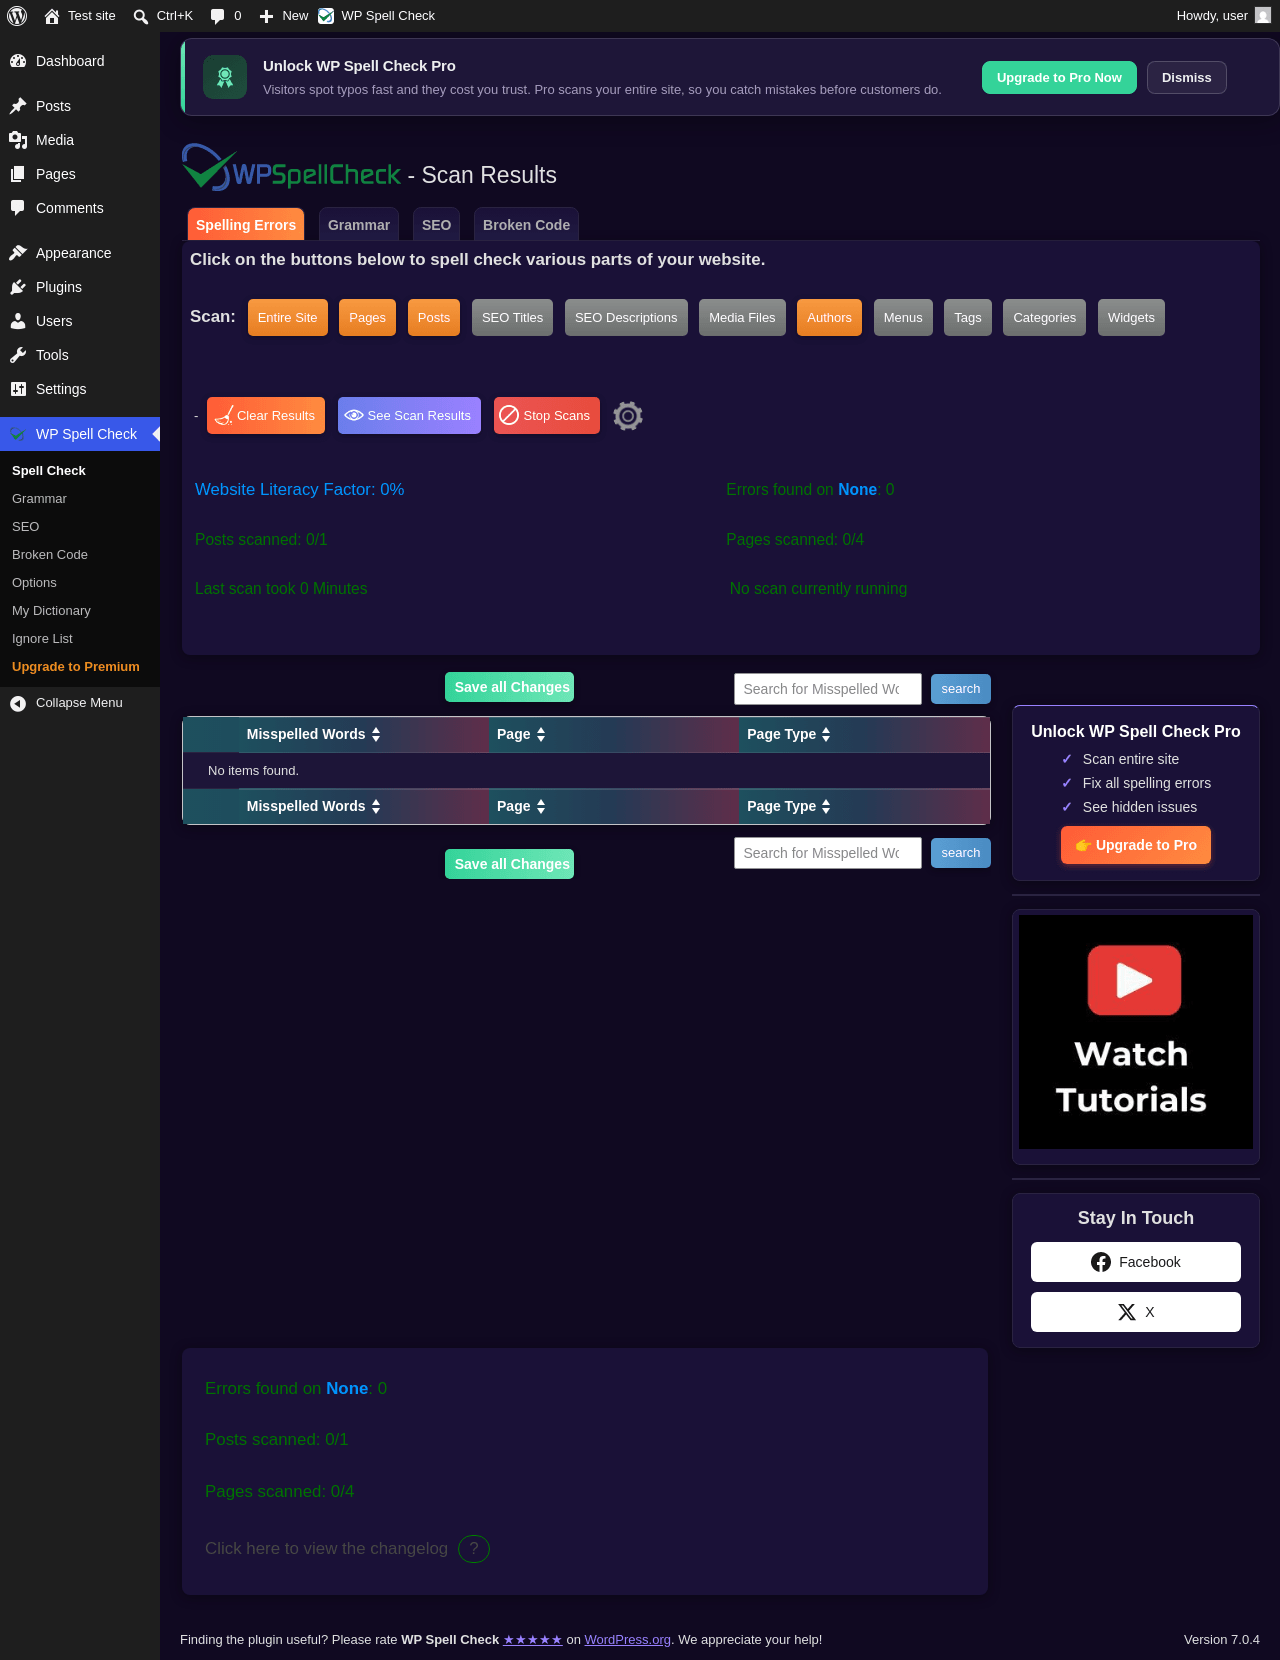Click the WP Spell Check admin bar icon
The height and width of the screenshot is (1660, 1280).
pos(326,16)
